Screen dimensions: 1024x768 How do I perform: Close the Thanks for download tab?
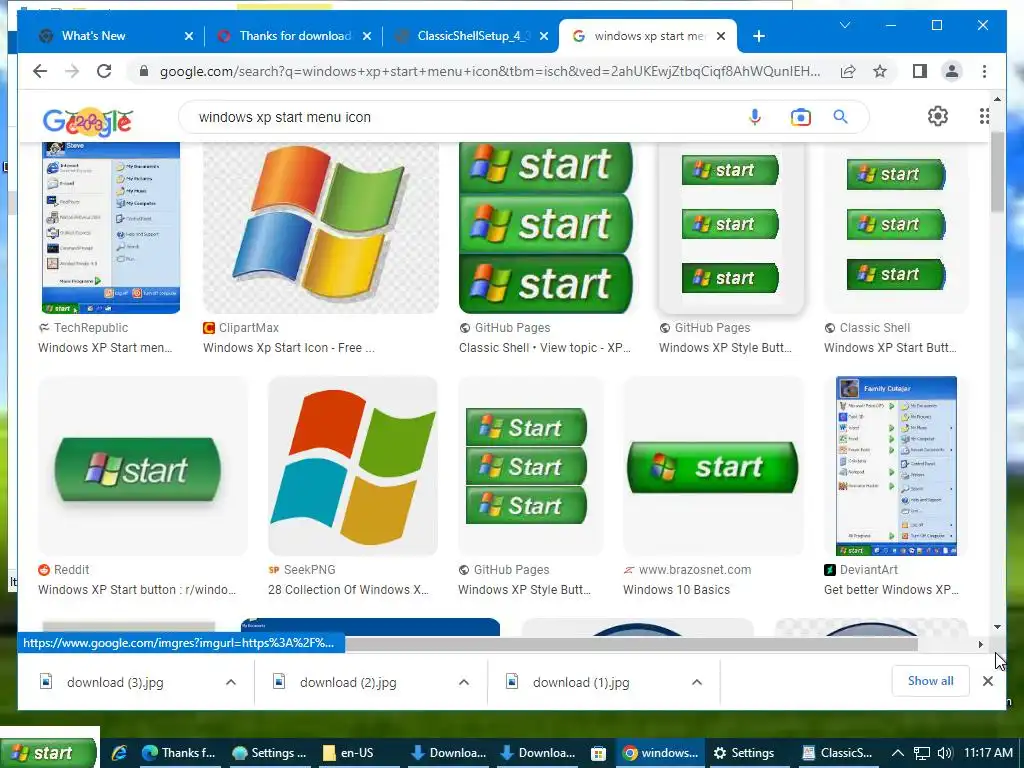367,36
